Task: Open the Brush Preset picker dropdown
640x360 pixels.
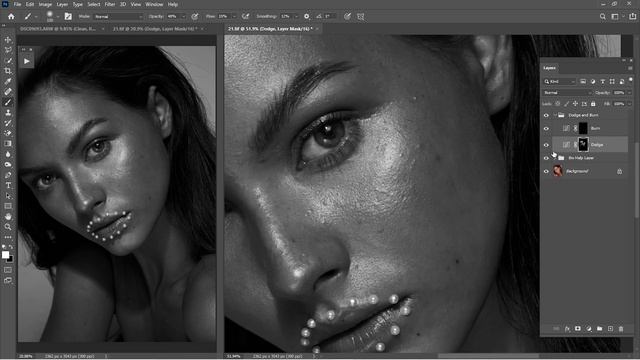Action: click(x=58, y=16)
